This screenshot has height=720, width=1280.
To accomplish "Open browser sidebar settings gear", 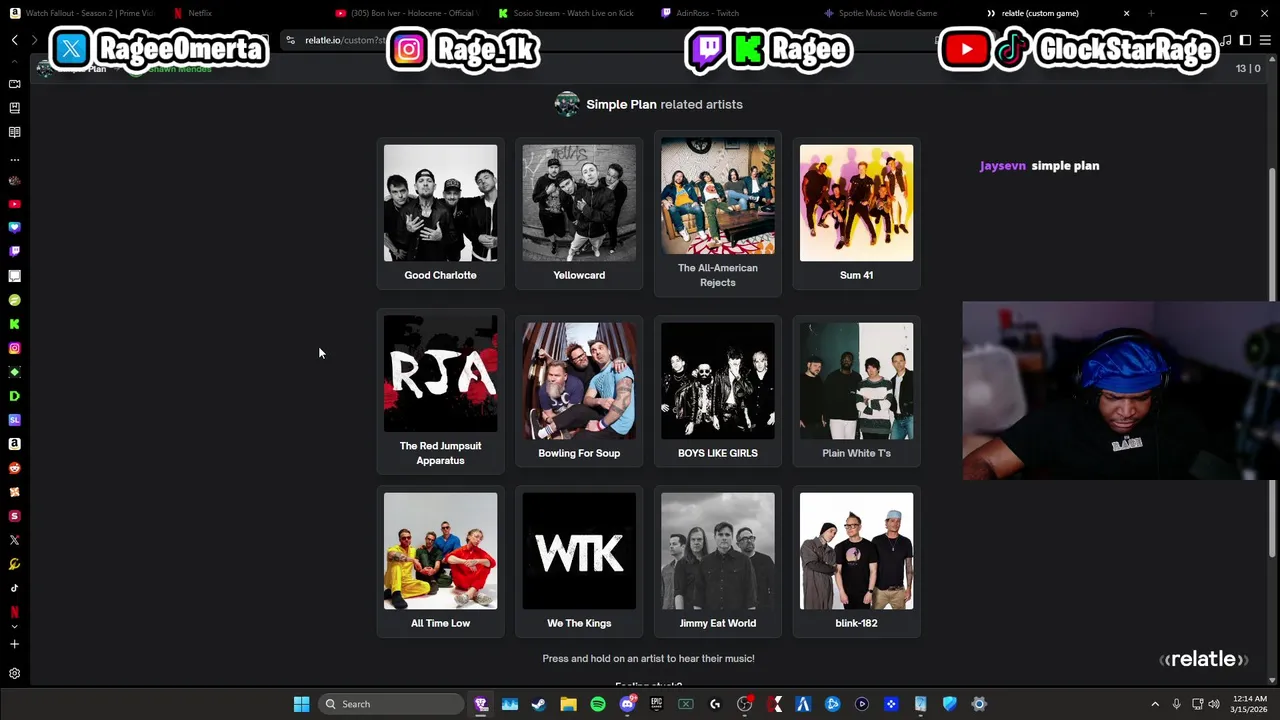I will pyautogui.click(x=14, y=674).
